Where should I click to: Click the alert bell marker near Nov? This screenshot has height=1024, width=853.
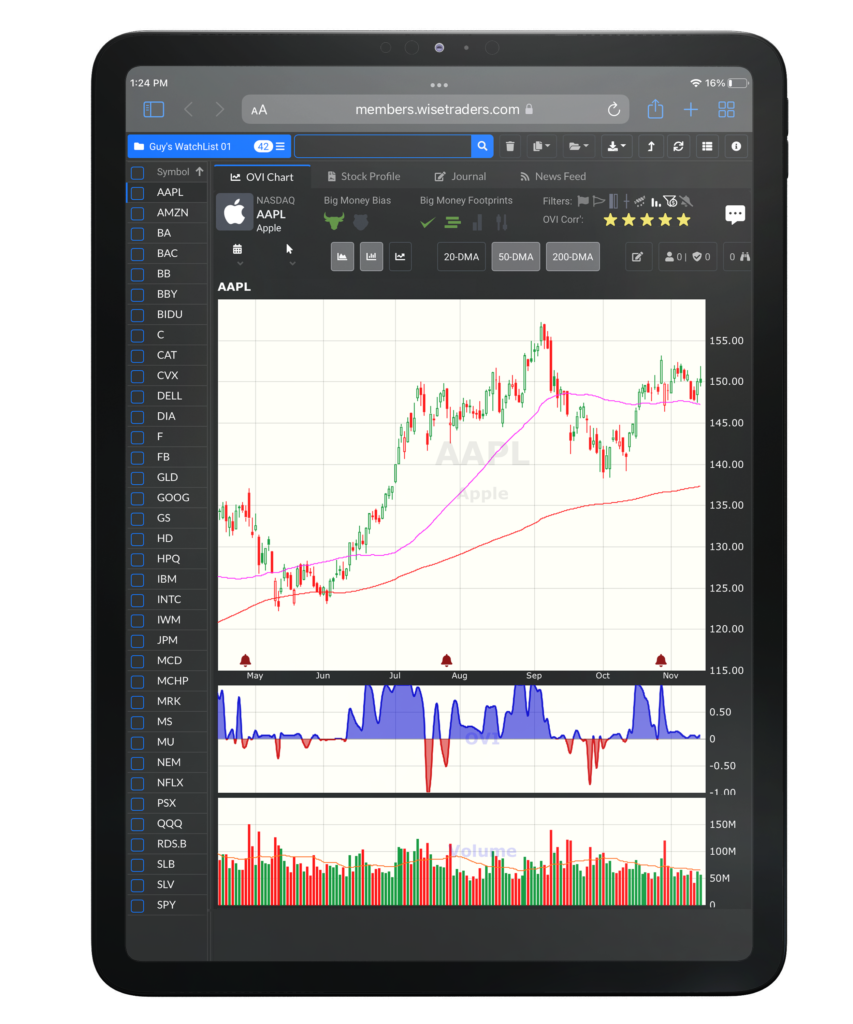pyautogui.click(x=661, y=660)
